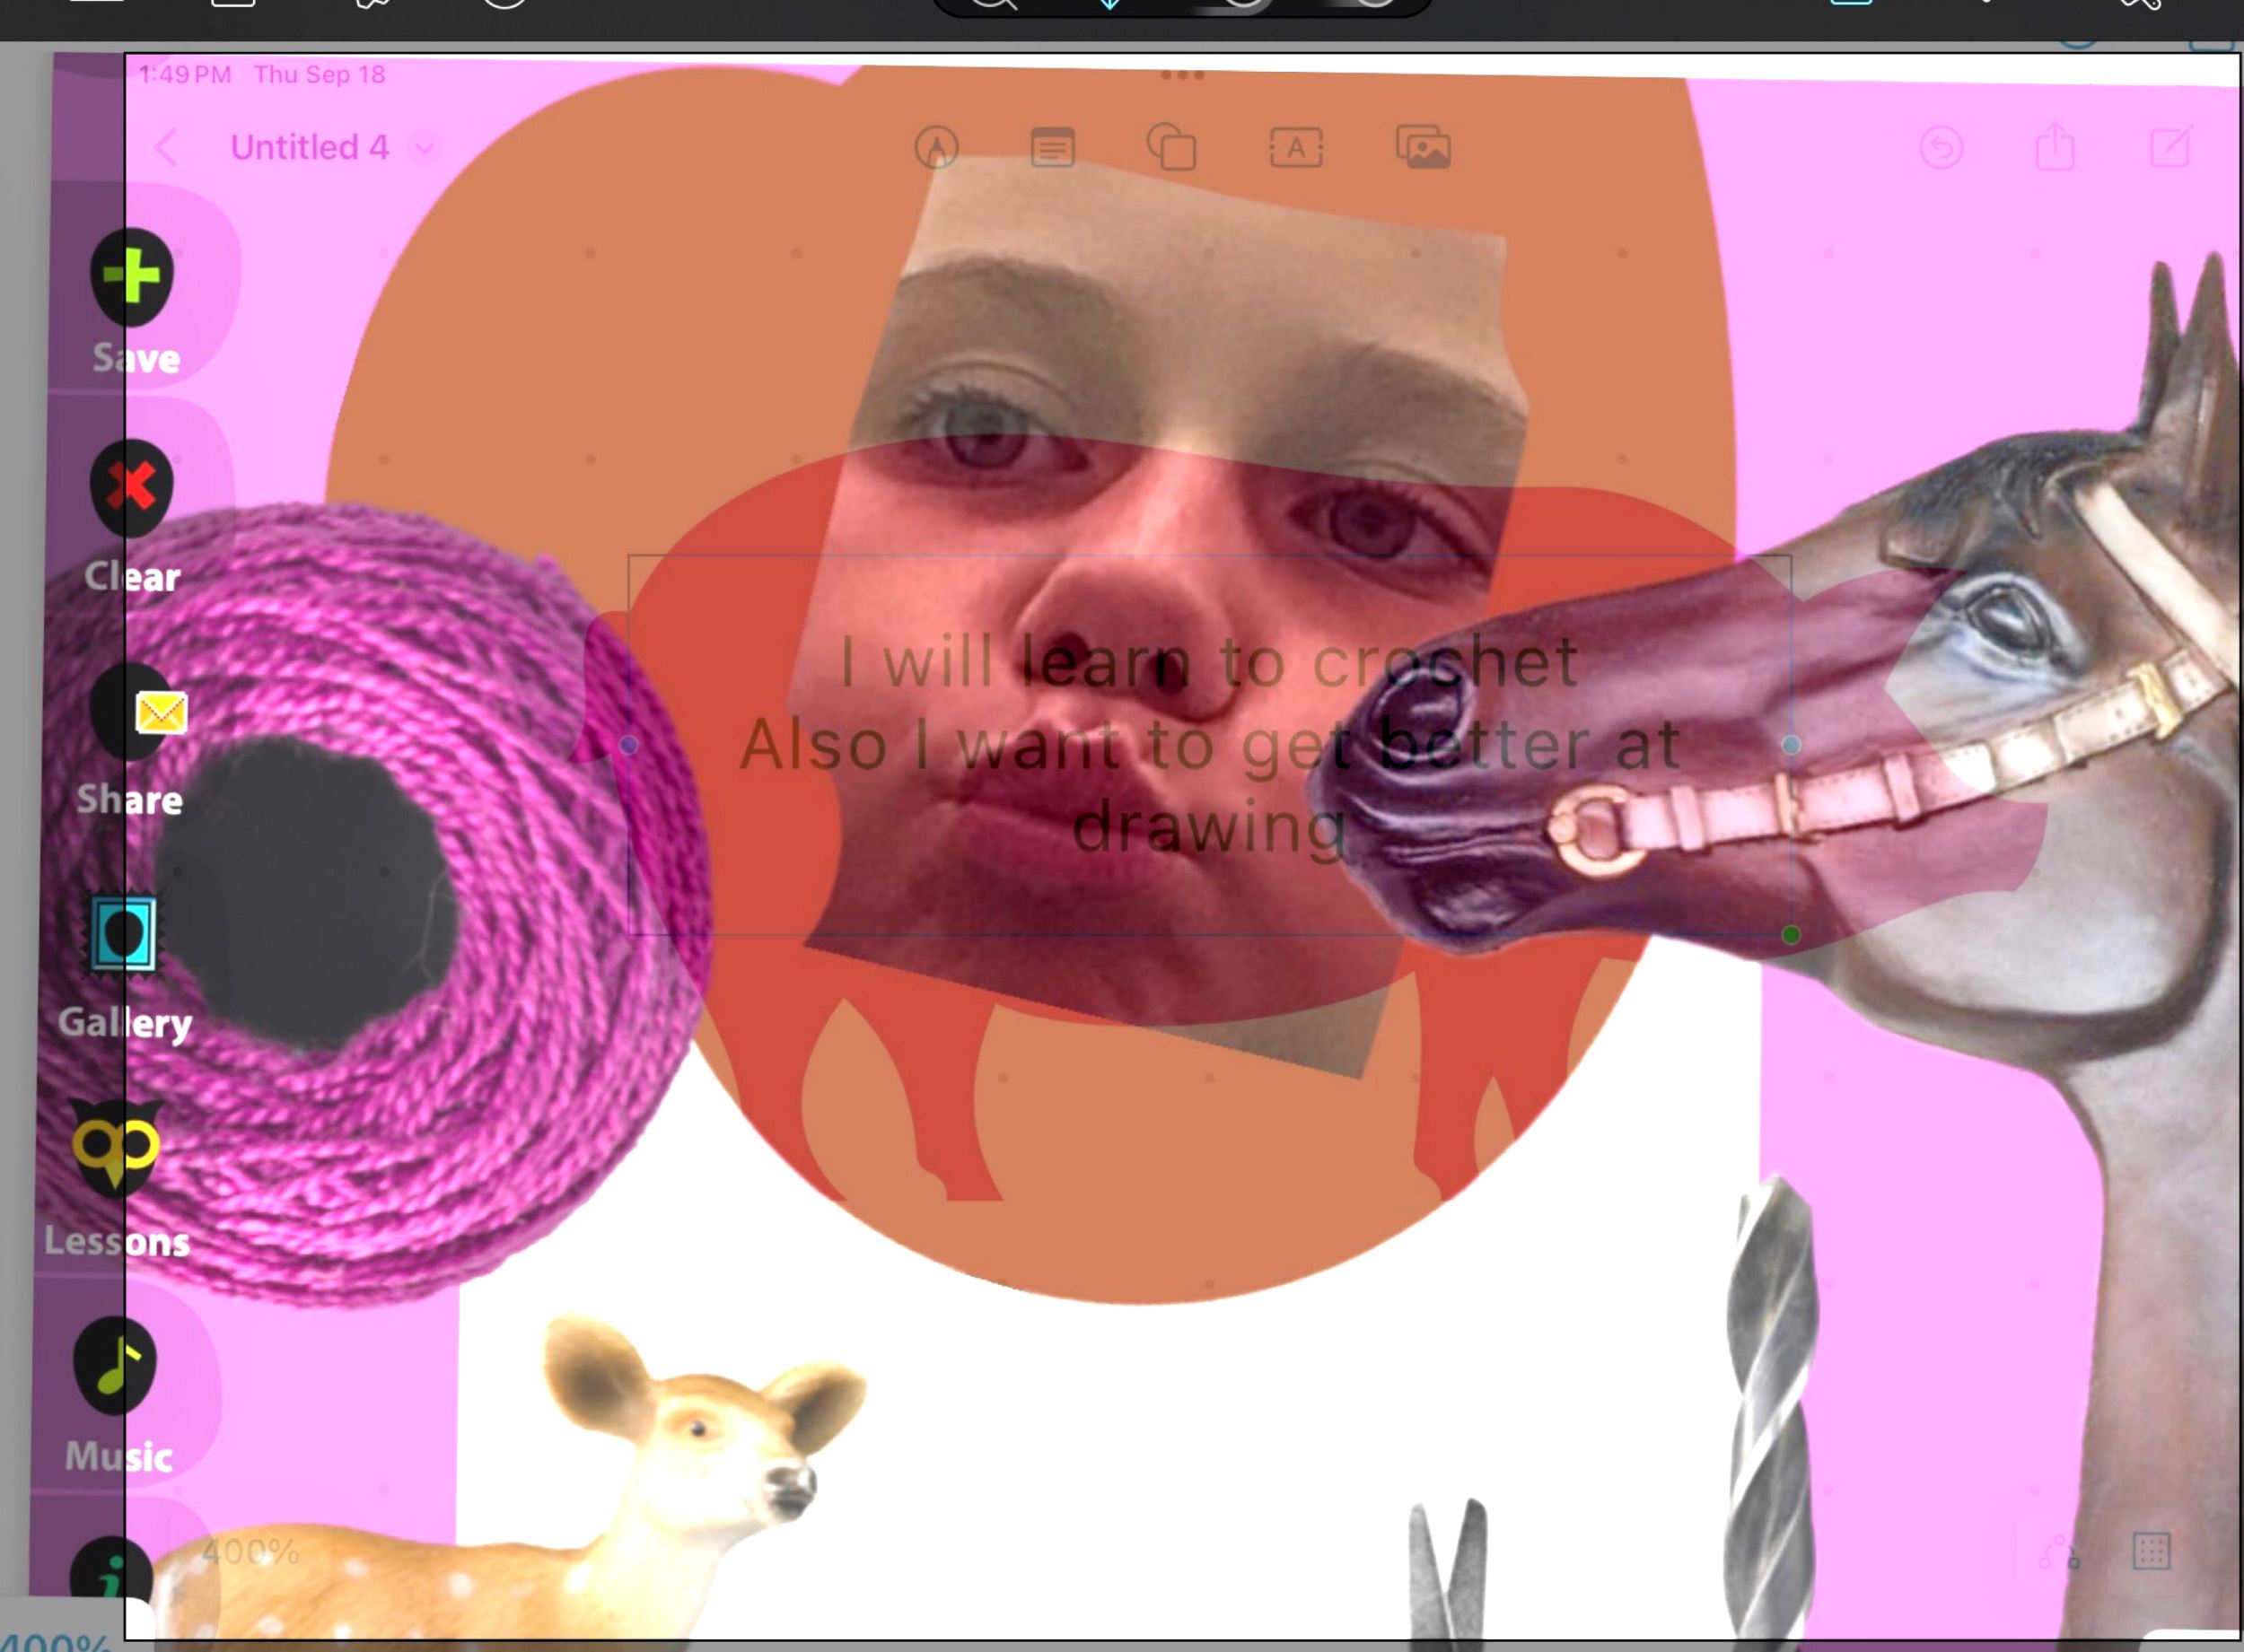Open Gallery from the sidebar
The width and height of the screenshot is (2244, 1652).
[x=124, y=935]
